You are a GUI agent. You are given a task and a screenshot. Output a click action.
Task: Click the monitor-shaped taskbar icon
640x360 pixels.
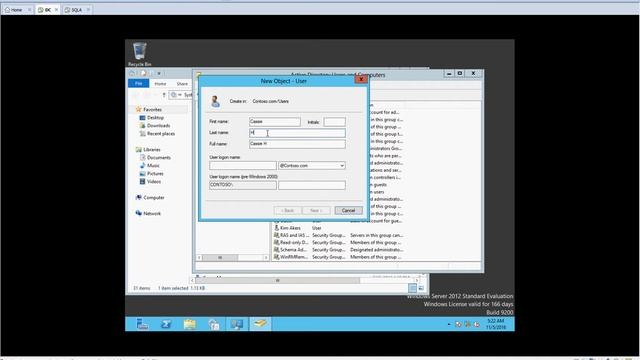coord(237,324)
